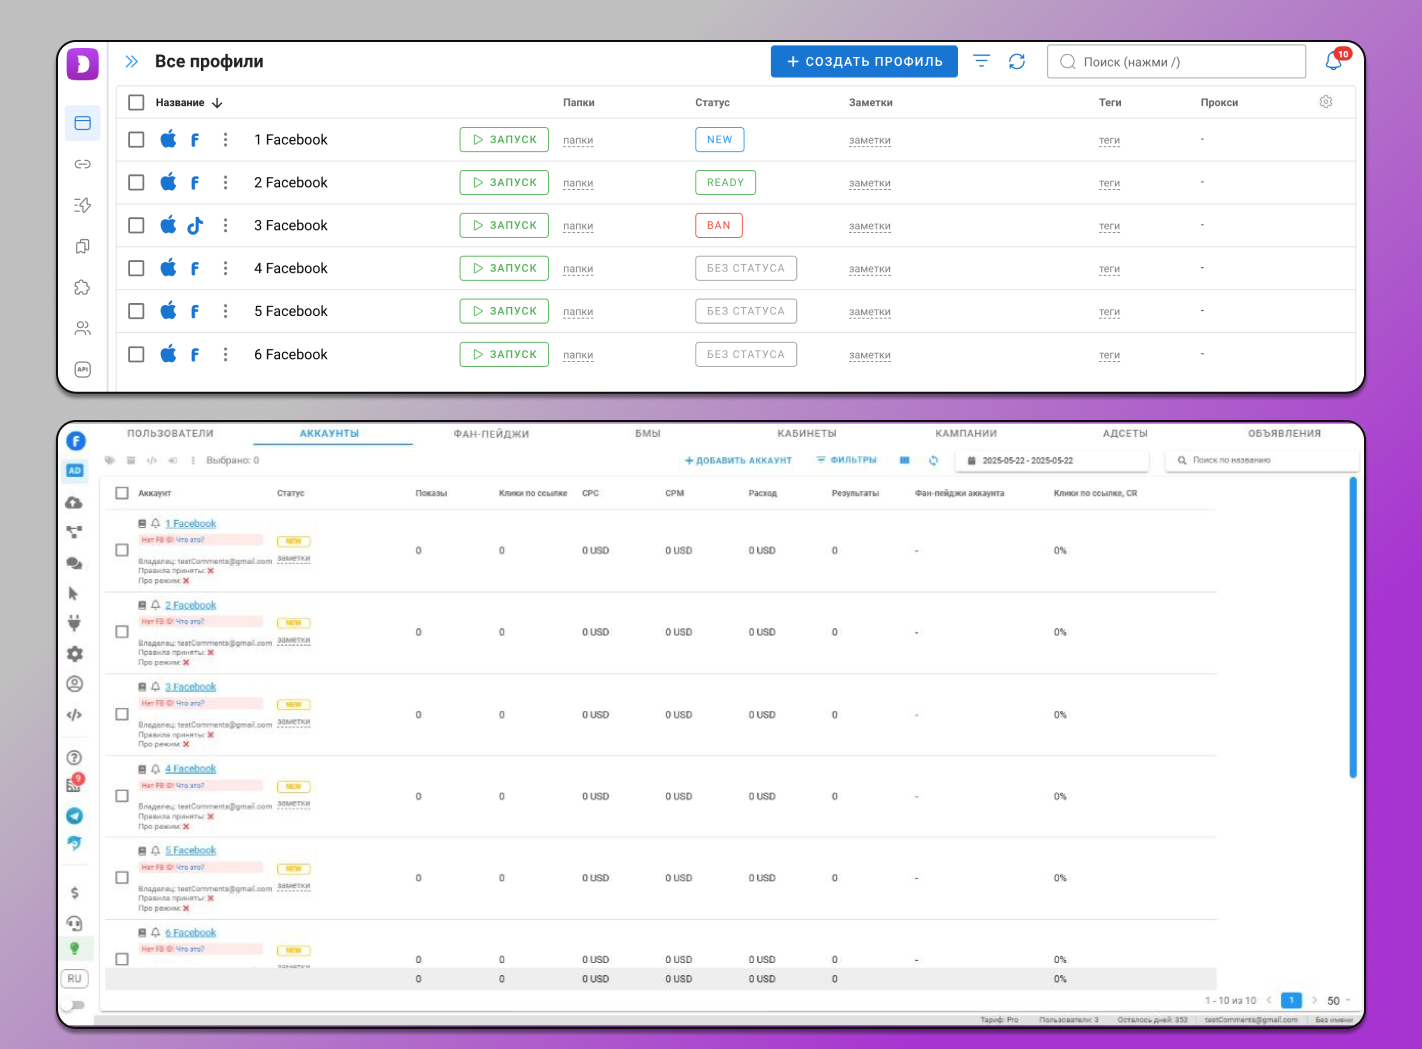Switch to the Фан-пейджи tab

pyautogui.click(x=490, y=433)
